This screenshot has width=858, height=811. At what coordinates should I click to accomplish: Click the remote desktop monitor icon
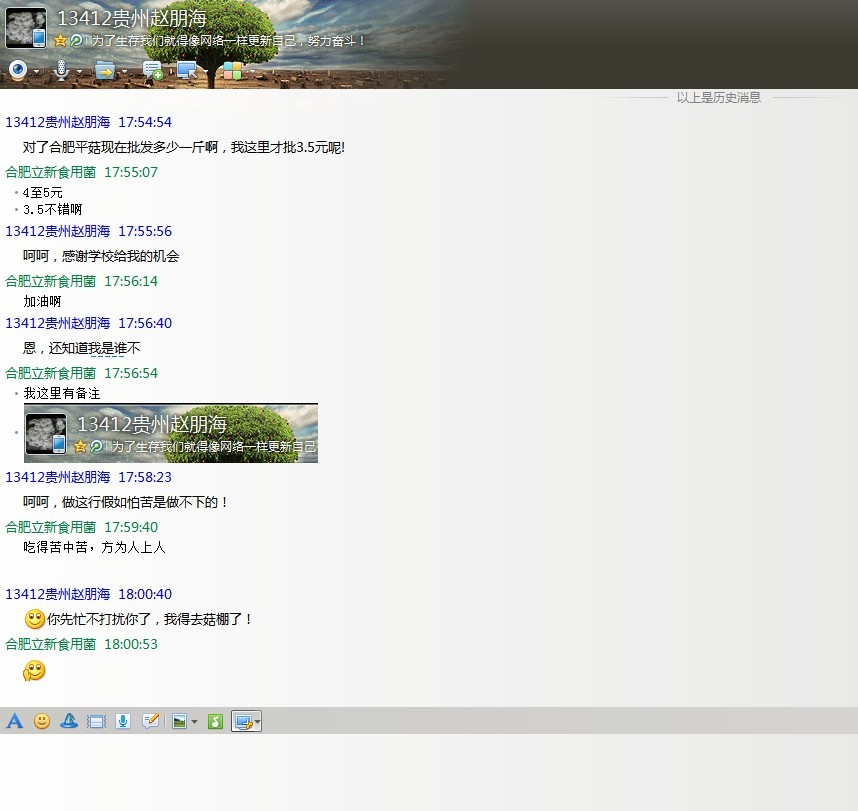click(x=187, y=71)
